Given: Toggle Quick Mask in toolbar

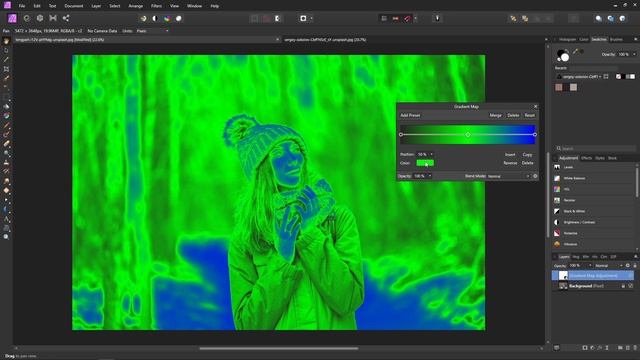Looking at the screenshot, I should point(303,18).
